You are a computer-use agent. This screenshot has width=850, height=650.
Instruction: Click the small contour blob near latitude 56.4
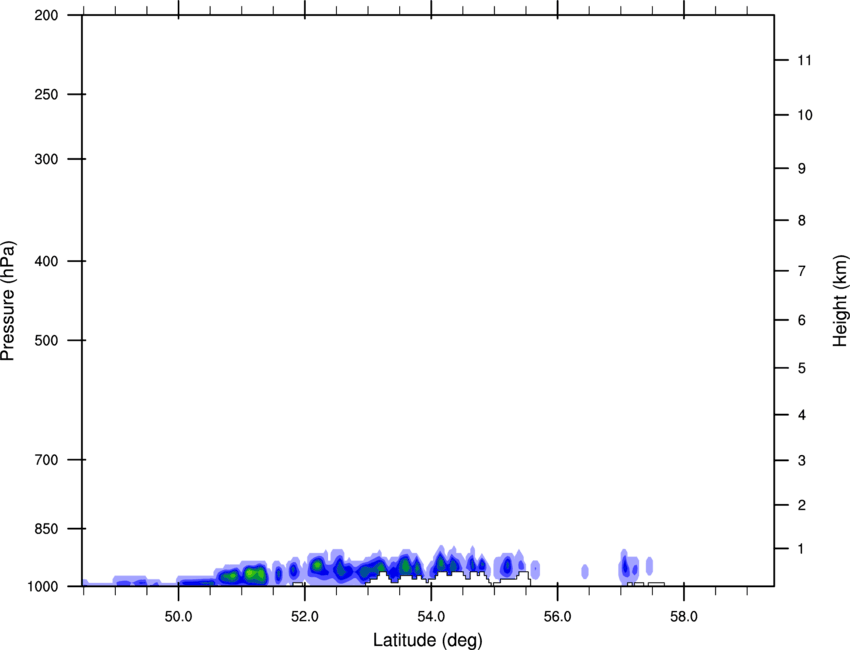coord(585,571)
